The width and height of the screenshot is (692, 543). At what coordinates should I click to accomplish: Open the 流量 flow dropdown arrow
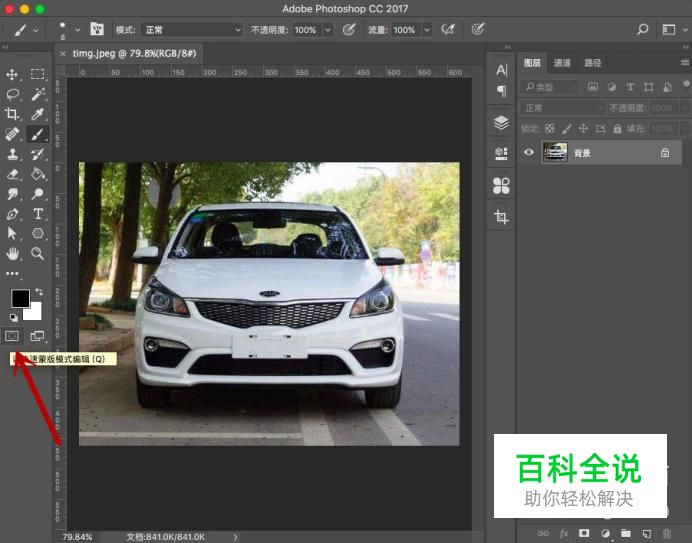(427, 30)
